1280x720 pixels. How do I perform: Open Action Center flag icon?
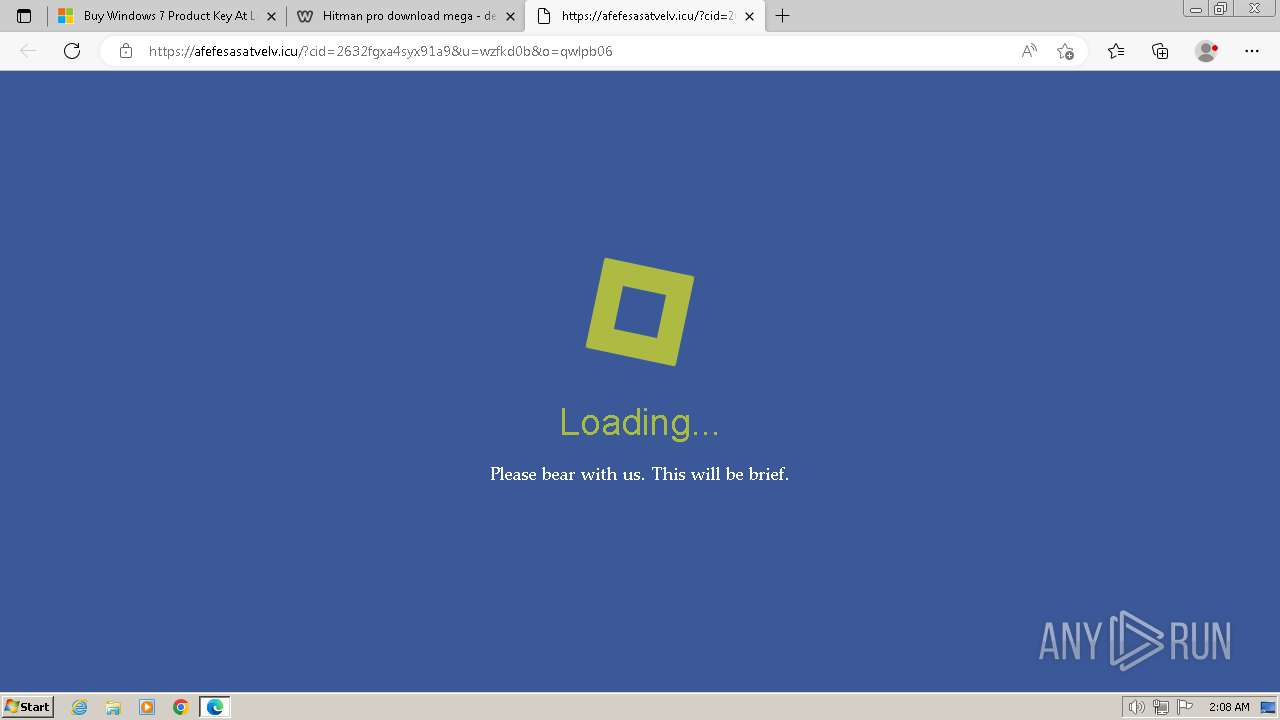pyautogui.click(x=1185, y=707)
